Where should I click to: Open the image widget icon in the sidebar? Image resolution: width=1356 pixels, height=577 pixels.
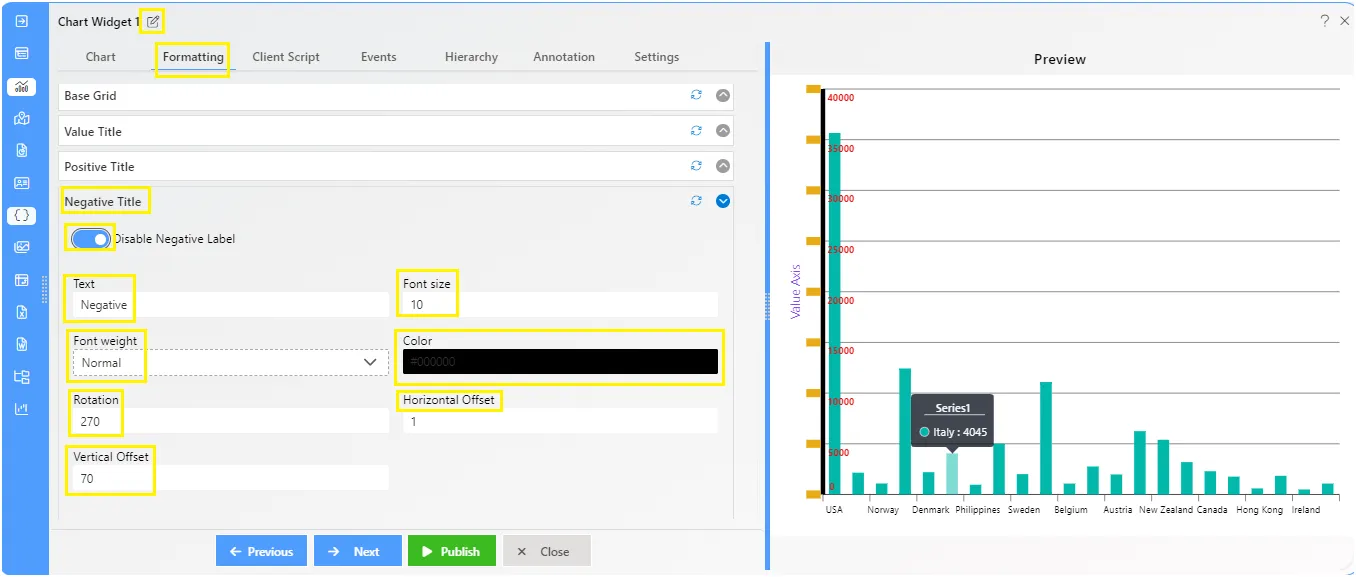tap(22, 248)
